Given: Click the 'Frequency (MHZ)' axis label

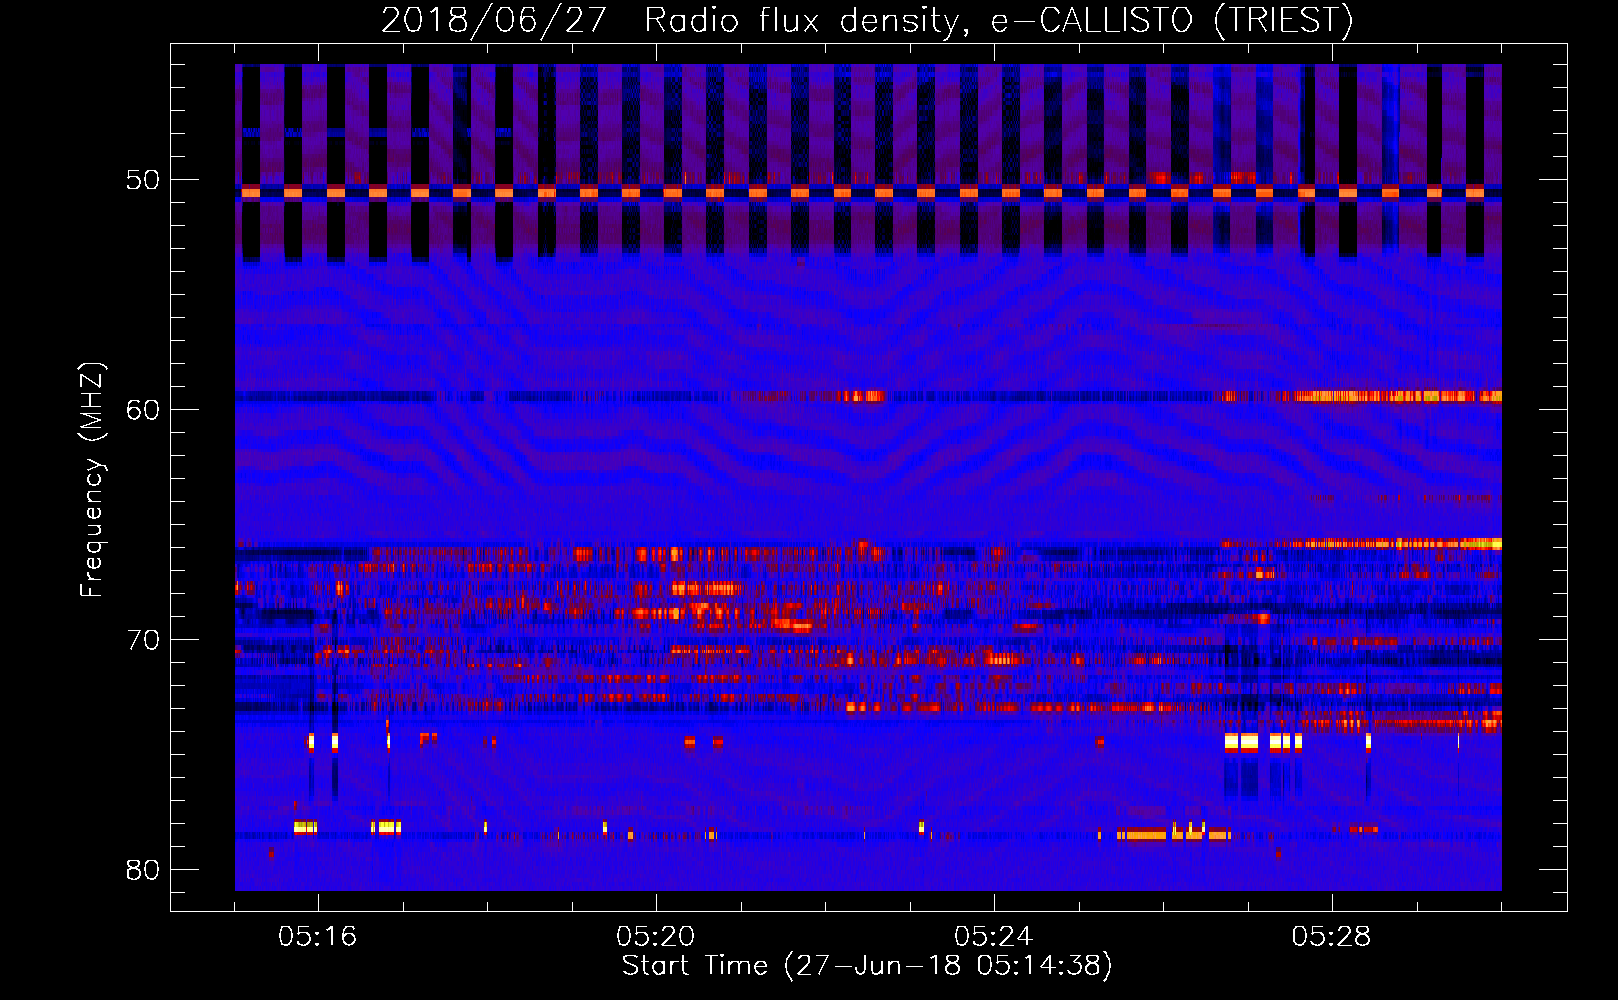Looking at the screenshot, I should [92, 480].
